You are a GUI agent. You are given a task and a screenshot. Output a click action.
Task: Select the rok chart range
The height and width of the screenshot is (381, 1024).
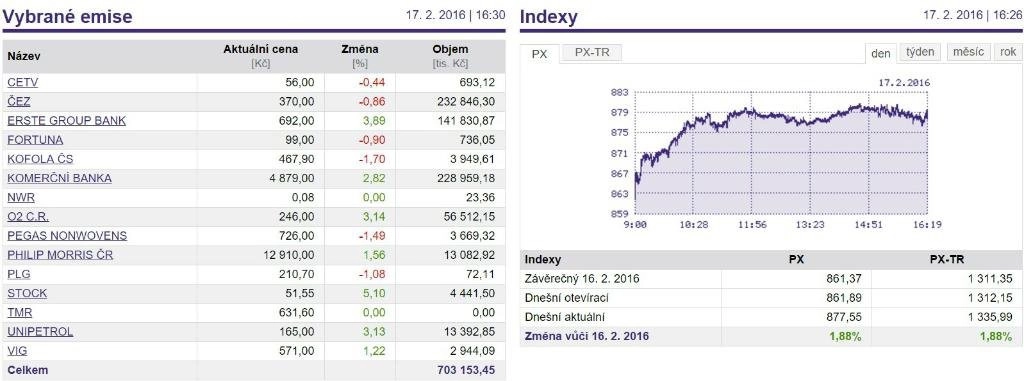[1008, 52]
